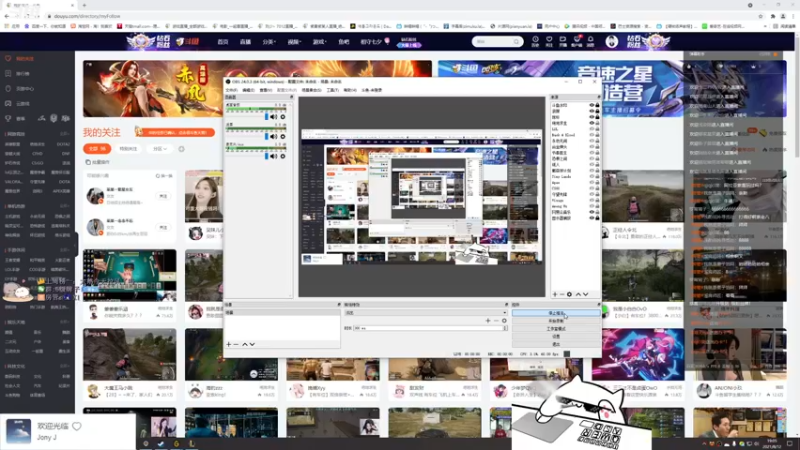Move selected scene down
Viewport: 800px width, 450px height.
(252, 344)
